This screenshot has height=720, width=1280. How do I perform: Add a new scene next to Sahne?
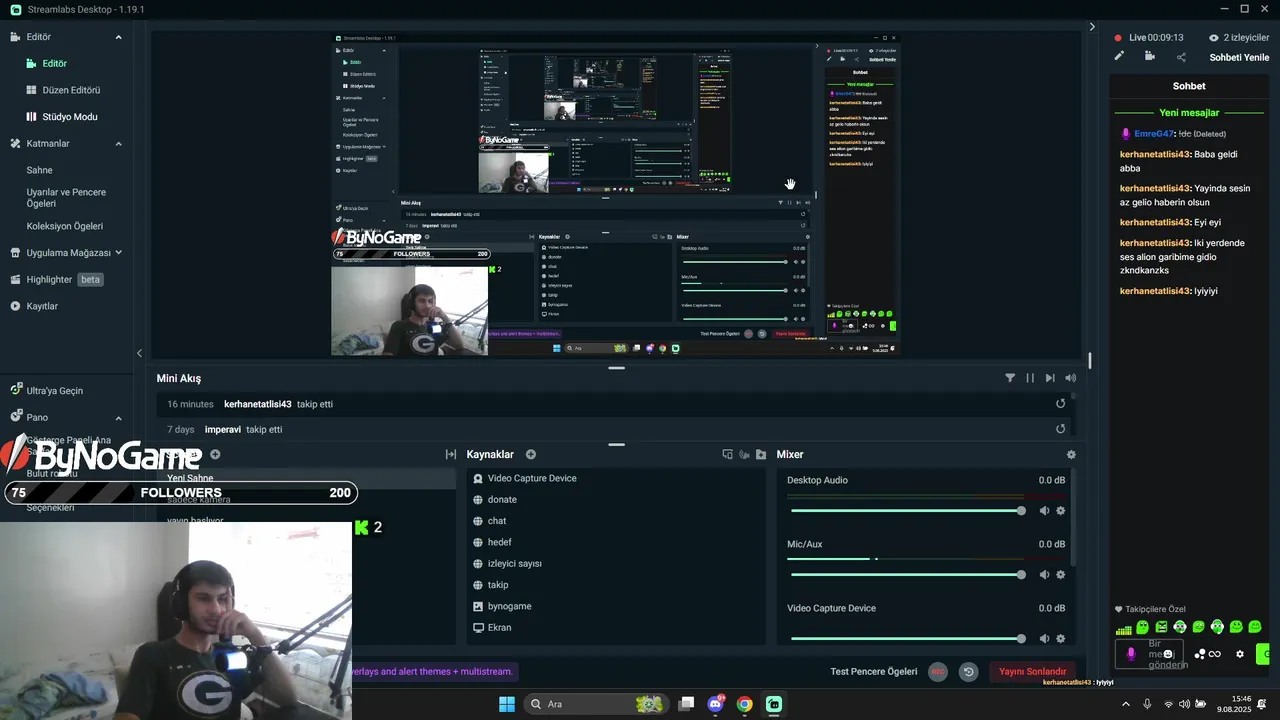pyautogui.click(x=215, y=454)
